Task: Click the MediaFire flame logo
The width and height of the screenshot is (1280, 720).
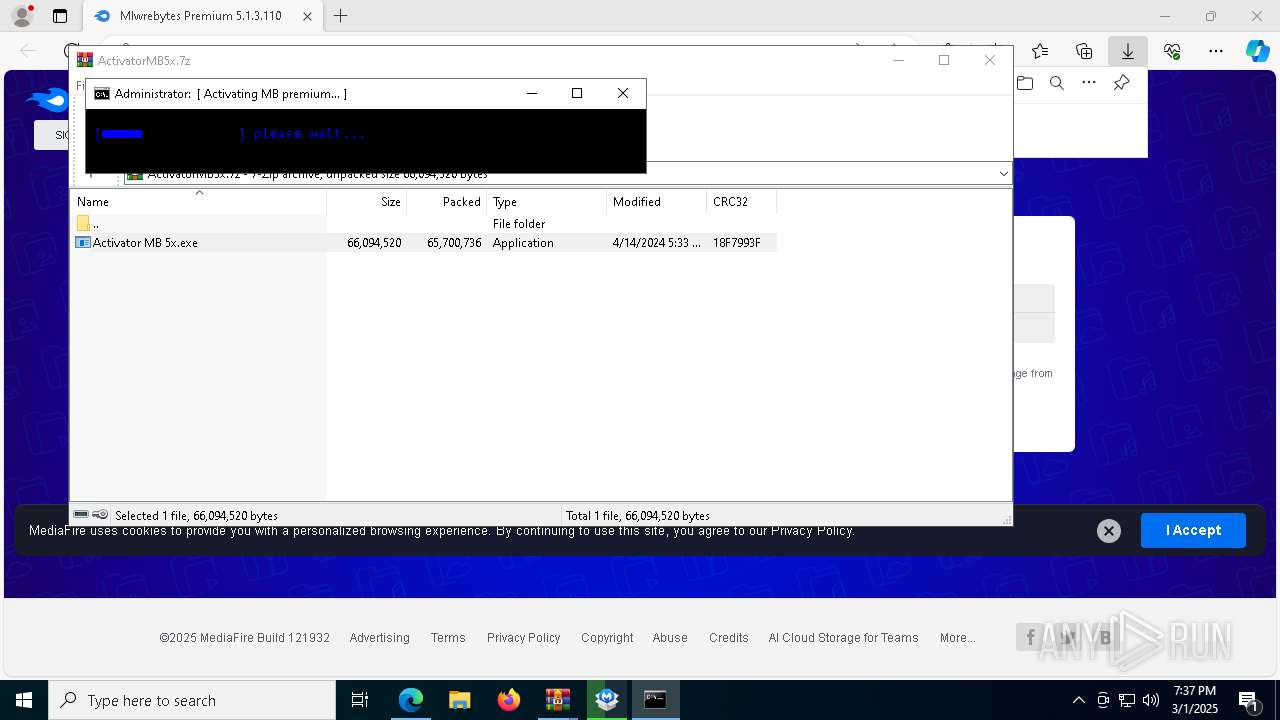Action: coord(47,99)
